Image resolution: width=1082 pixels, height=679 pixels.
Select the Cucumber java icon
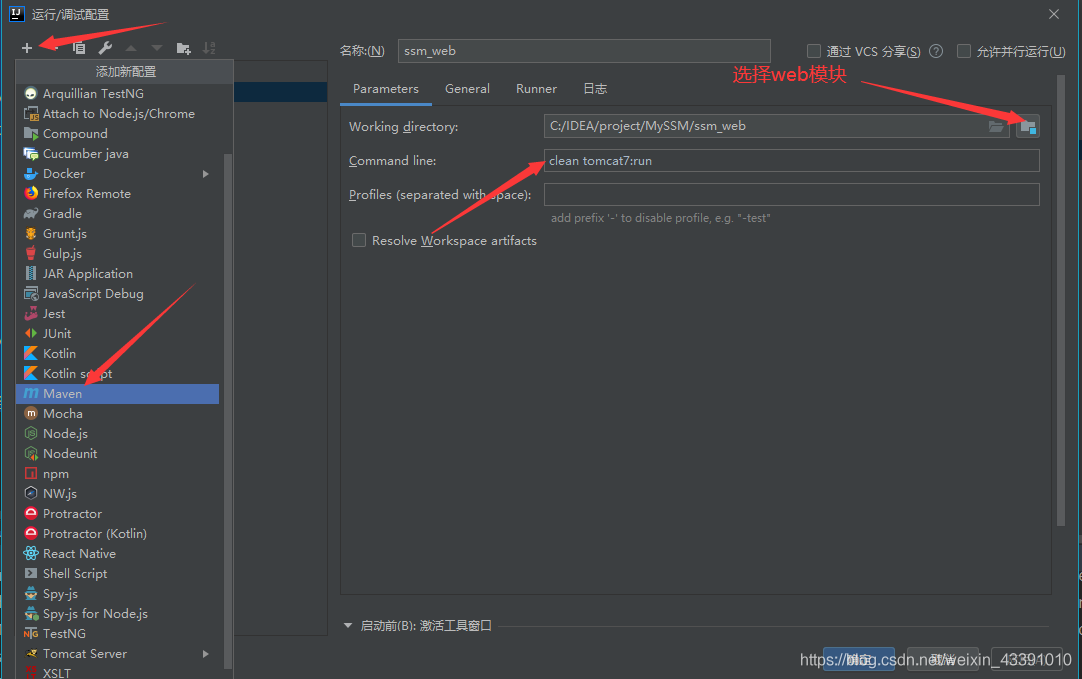(30, 153)
